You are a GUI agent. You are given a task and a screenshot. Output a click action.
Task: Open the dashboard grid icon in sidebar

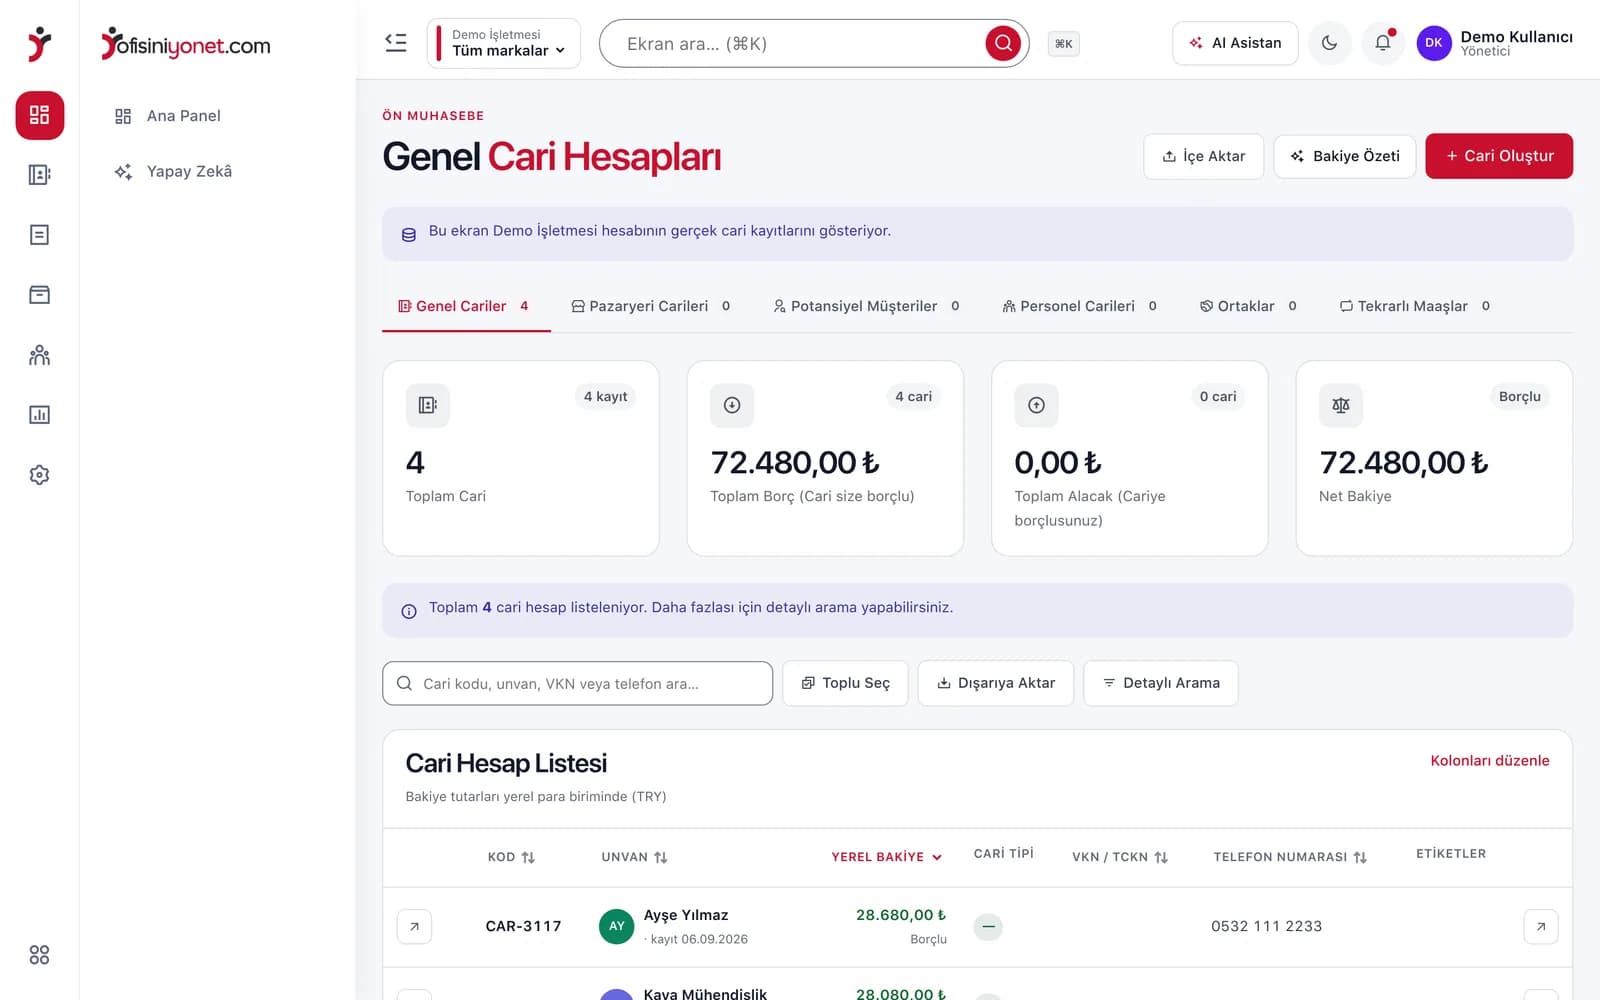(40, 115)
